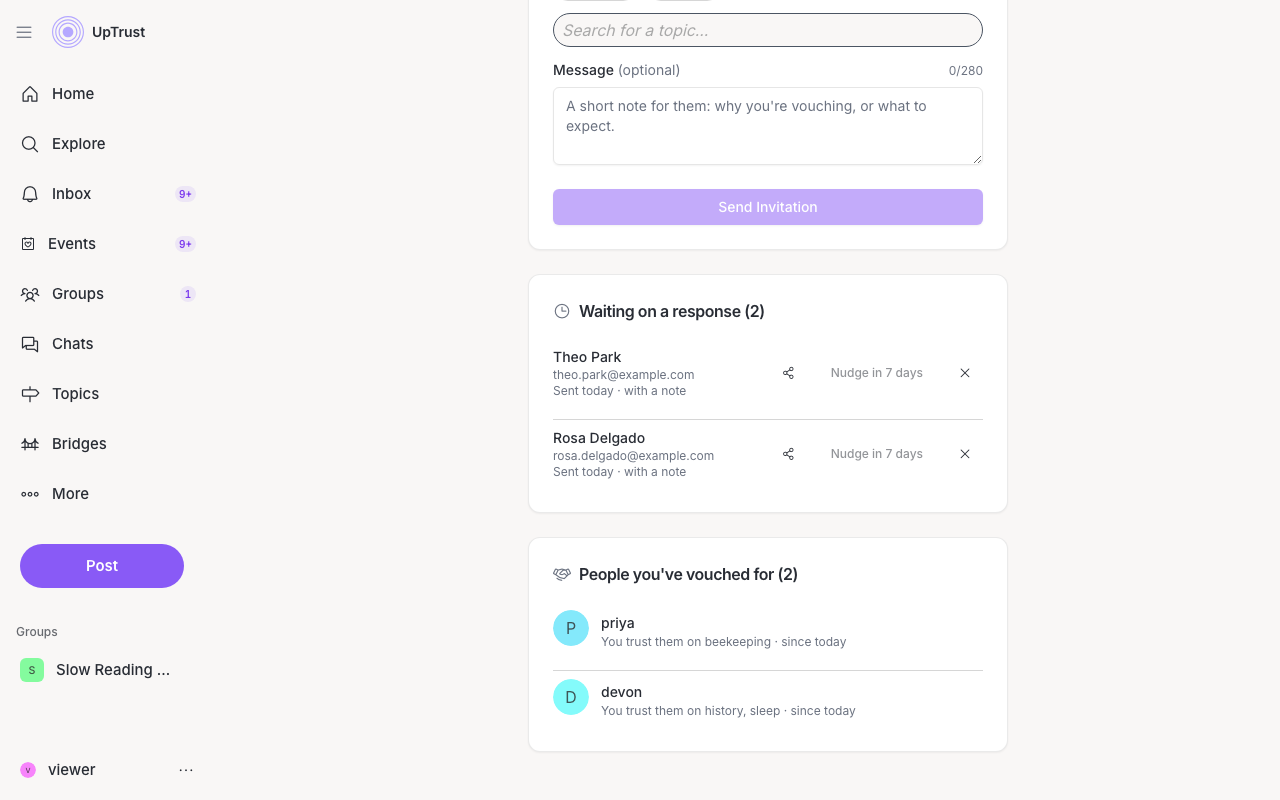Viewport: 1280px width, 800px height.
Task: Click Theo Park's Nudge in 7 days
Action: click(877, 373)
